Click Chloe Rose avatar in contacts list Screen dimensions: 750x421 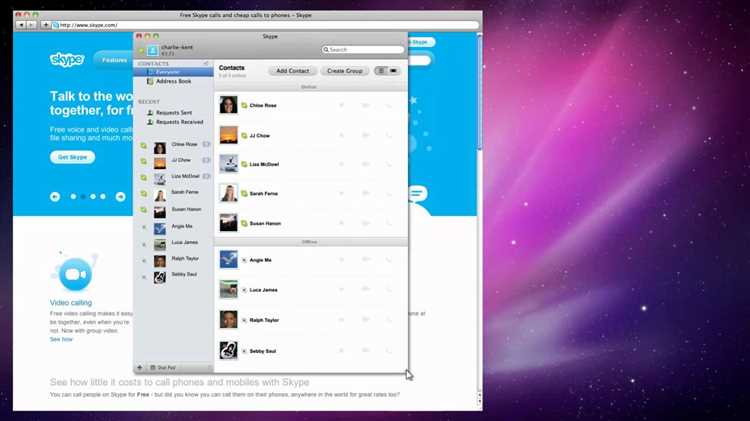pos(229,105)
